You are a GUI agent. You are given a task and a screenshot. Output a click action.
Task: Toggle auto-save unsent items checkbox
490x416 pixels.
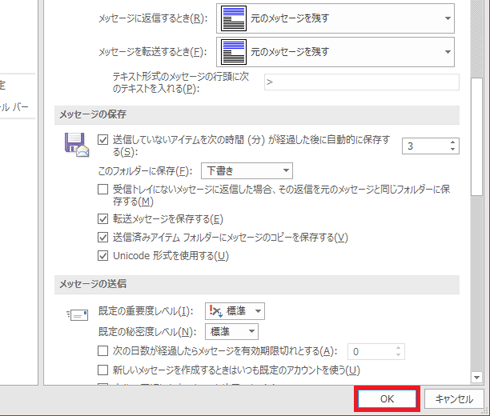tap(103, 139)
